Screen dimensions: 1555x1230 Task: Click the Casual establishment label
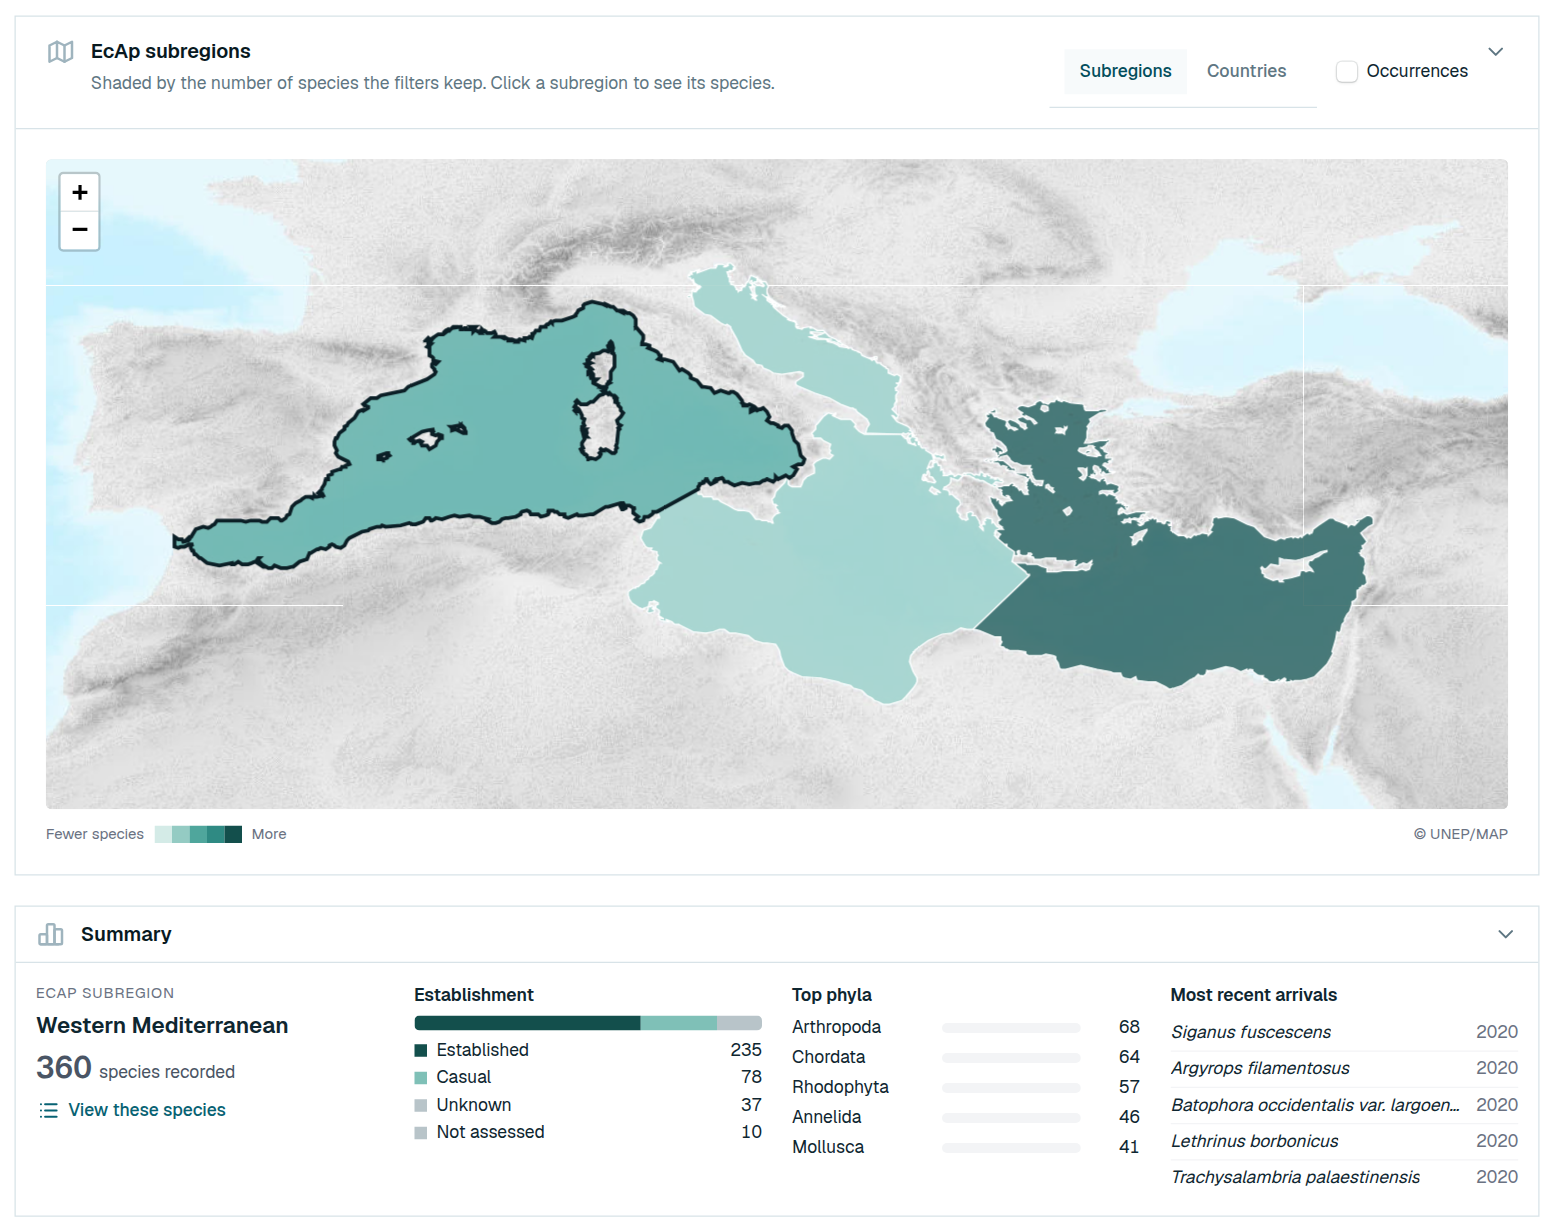[x=463, y=1077]
